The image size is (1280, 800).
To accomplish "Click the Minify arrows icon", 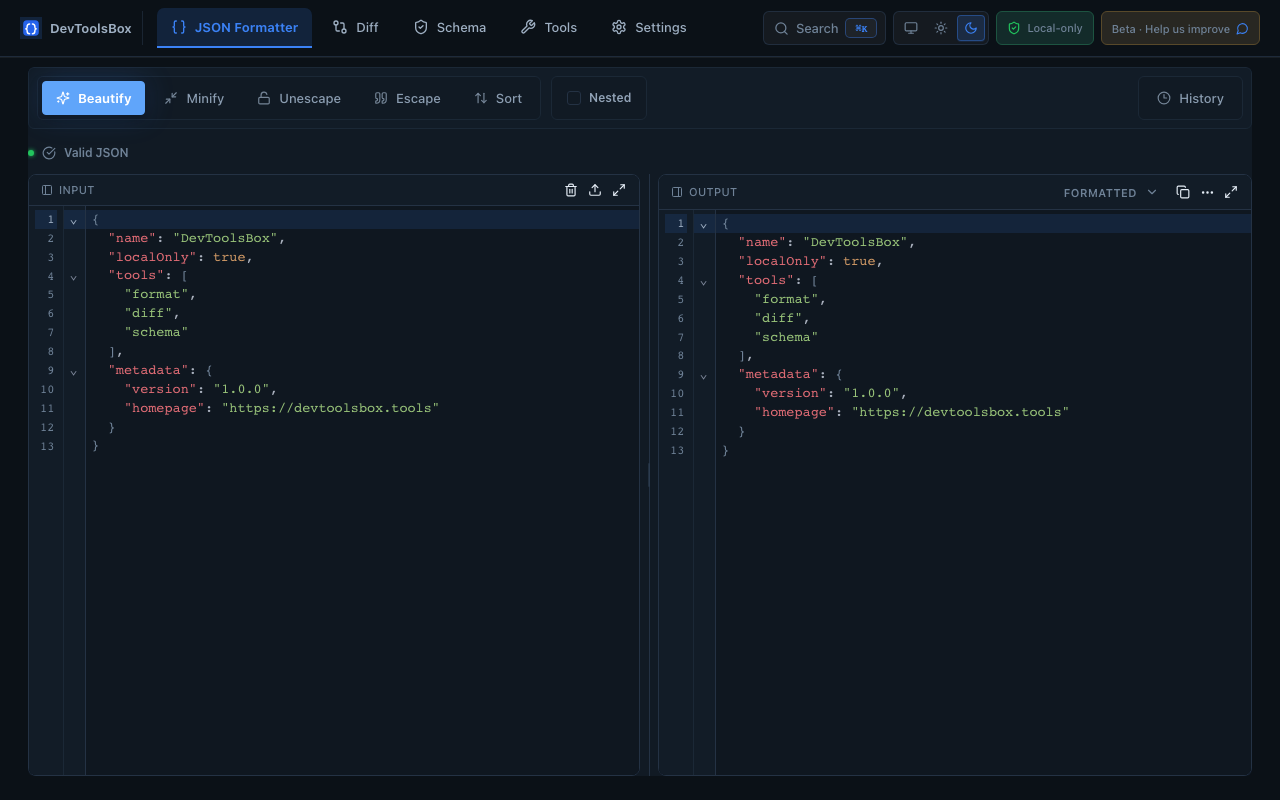I will tap(171, 98).
